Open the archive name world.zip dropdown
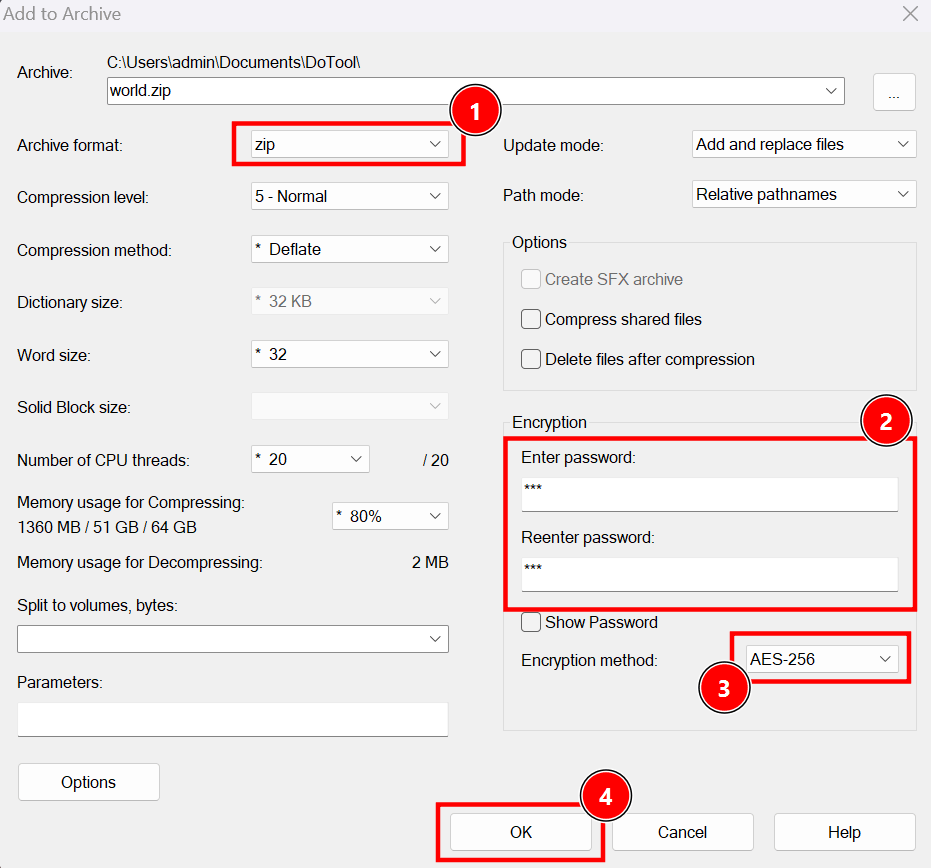This screenshot has width=931, height=868. (476, 91)
